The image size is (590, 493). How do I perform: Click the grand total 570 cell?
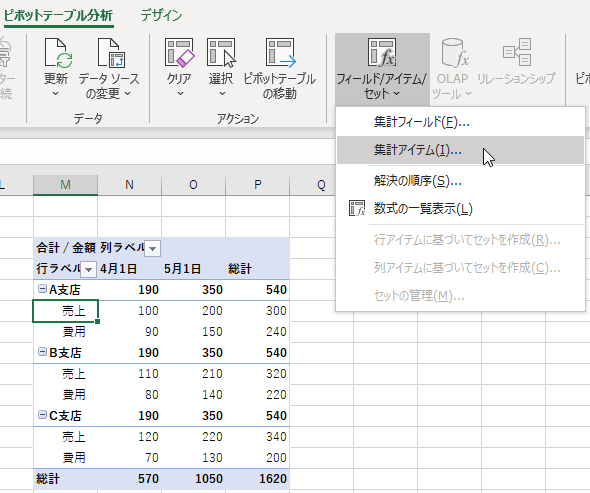click(129, 479)
